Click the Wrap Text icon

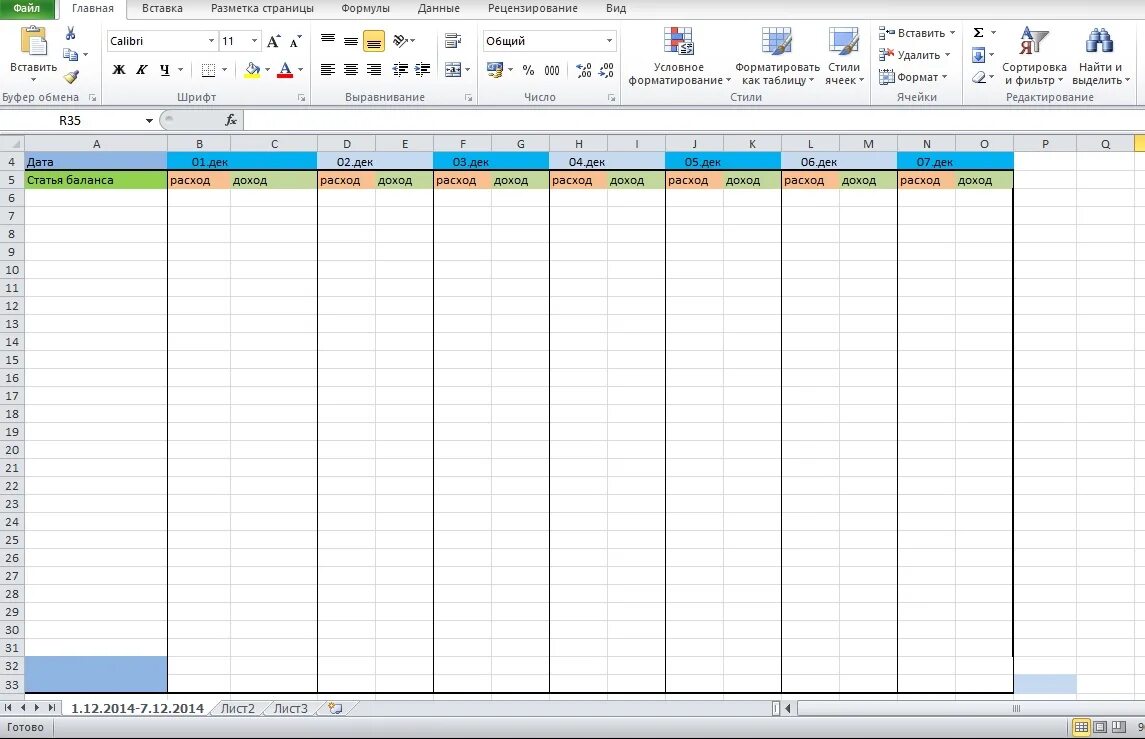click(x=453, y=41)
